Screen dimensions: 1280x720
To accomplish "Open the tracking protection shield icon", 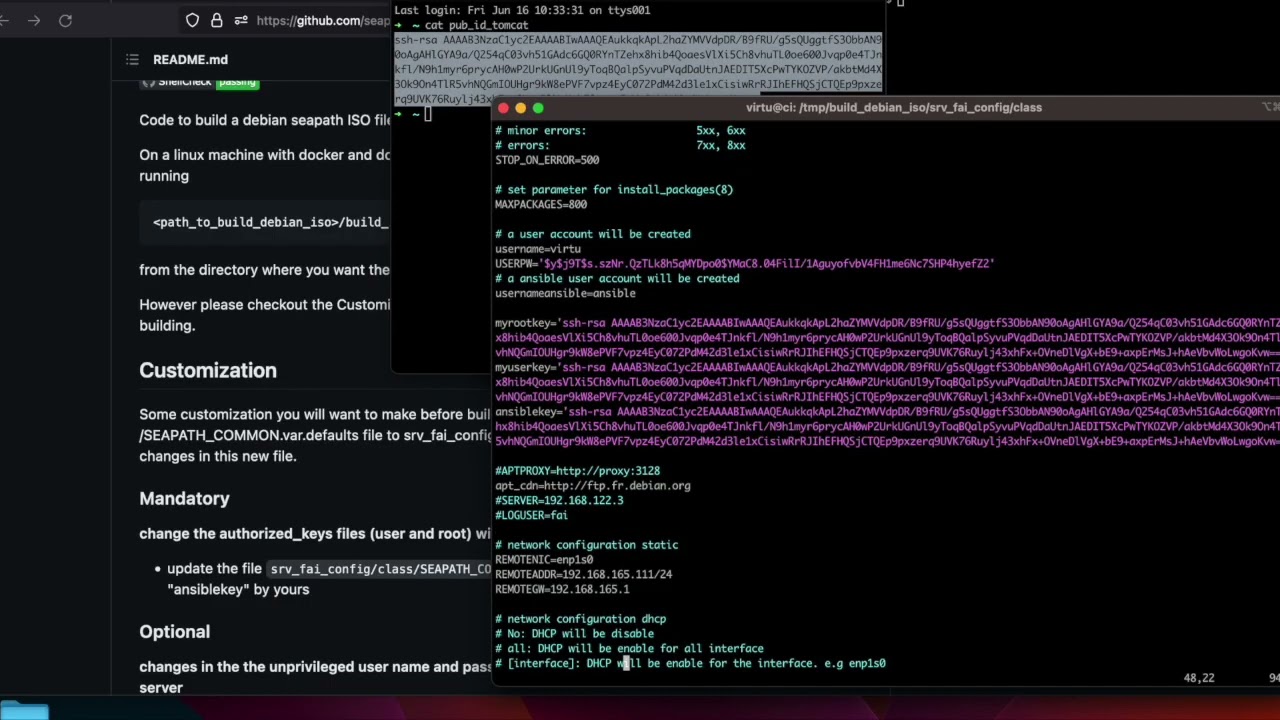I will click(193, 20).
